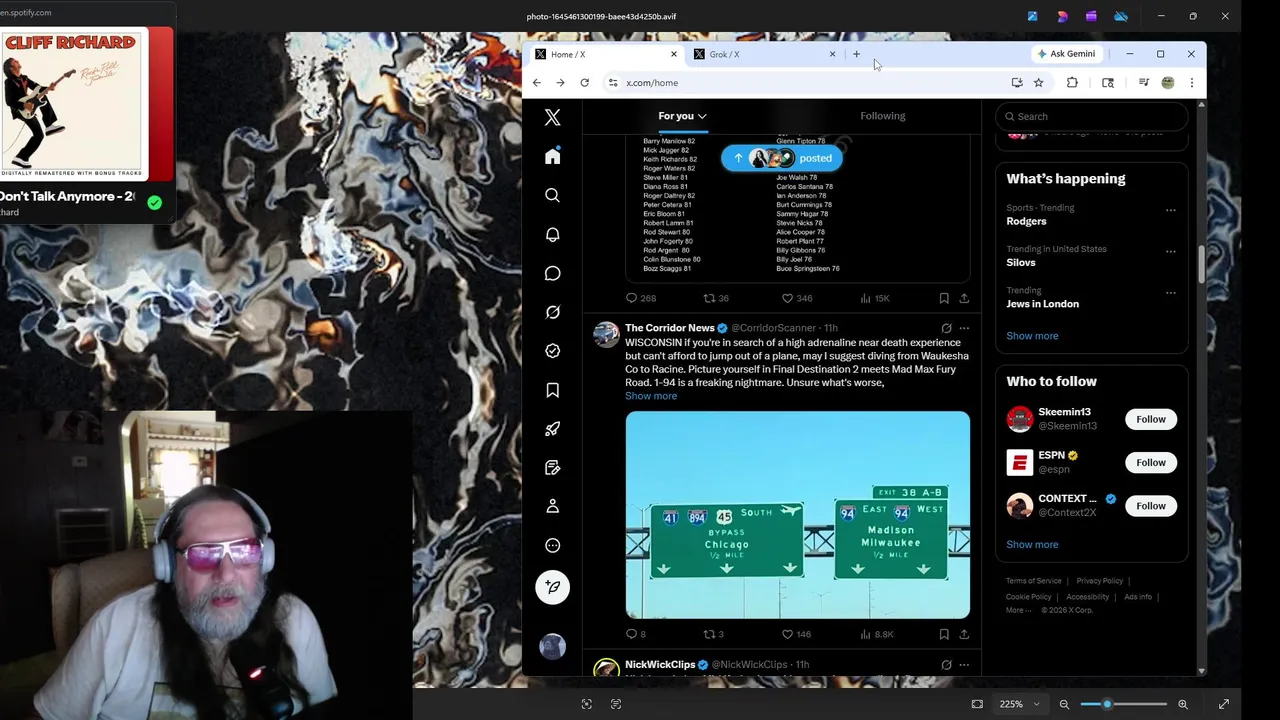Screen dimensions: 1280x720
Task: Open more options on NickWickClips post
Action: tap(964, 664)
